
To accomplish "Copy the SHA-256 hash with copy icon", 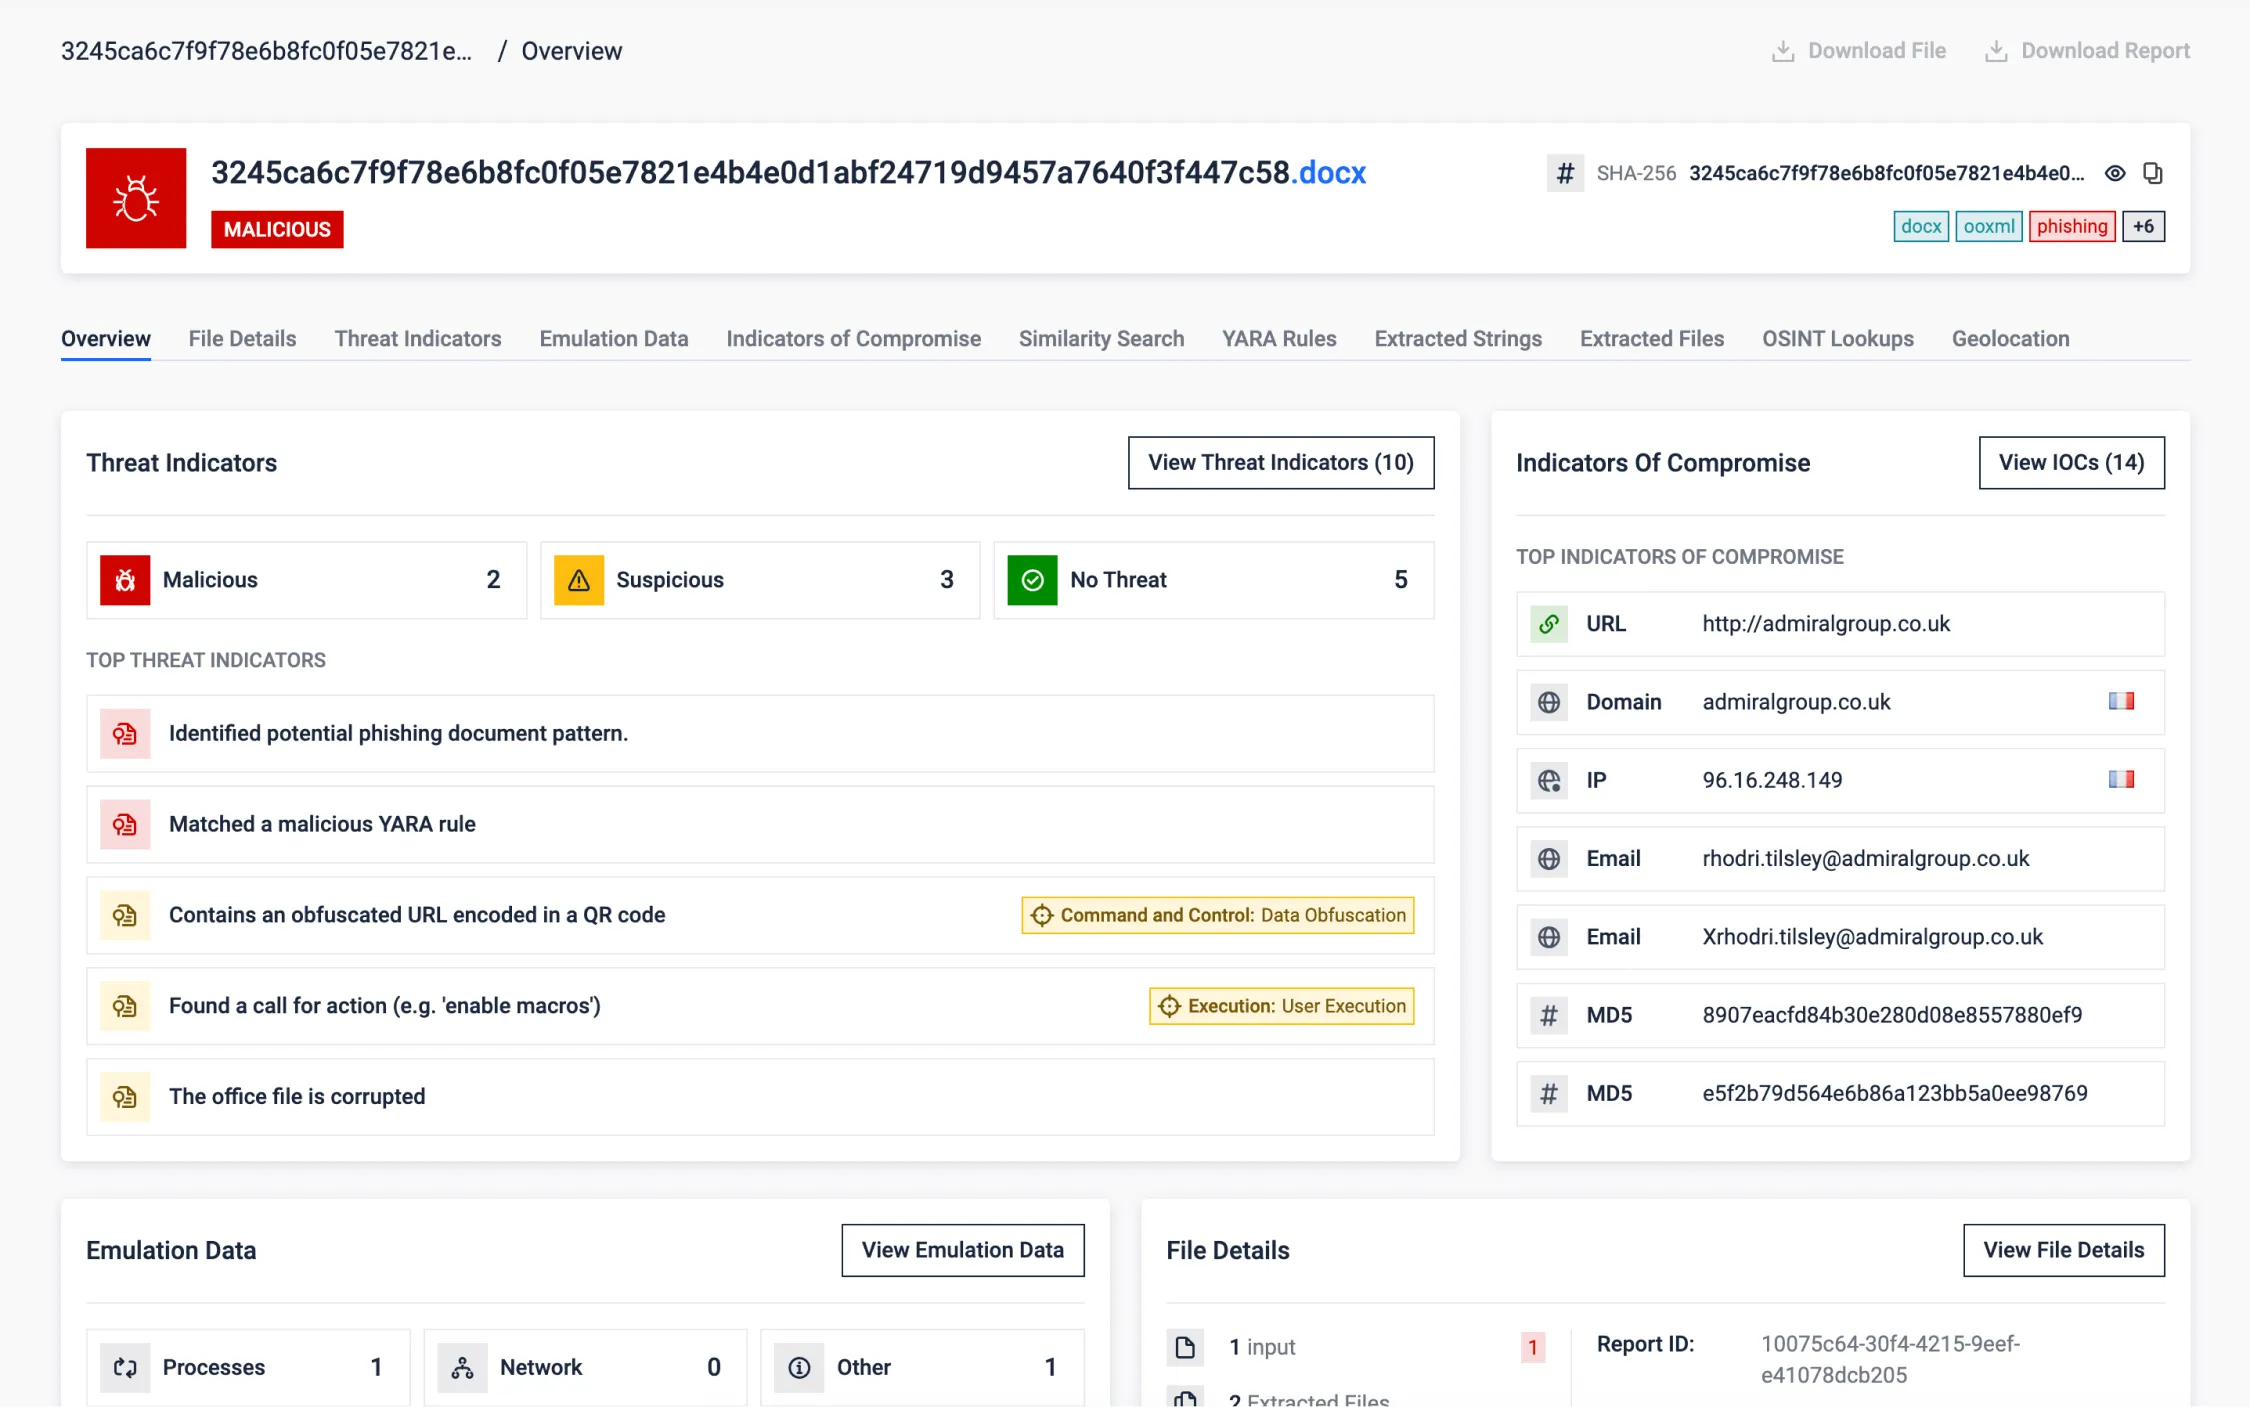I will click(x=2153, y=173).
